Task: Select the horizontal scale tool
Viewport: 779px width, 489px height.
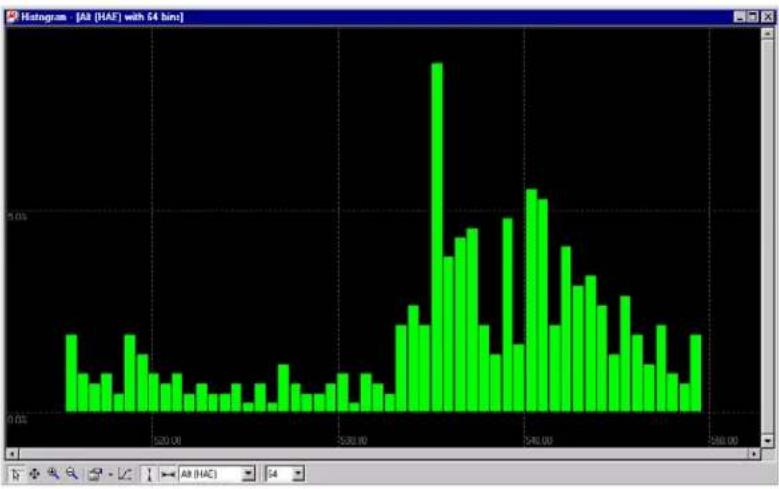Action: 168,475
